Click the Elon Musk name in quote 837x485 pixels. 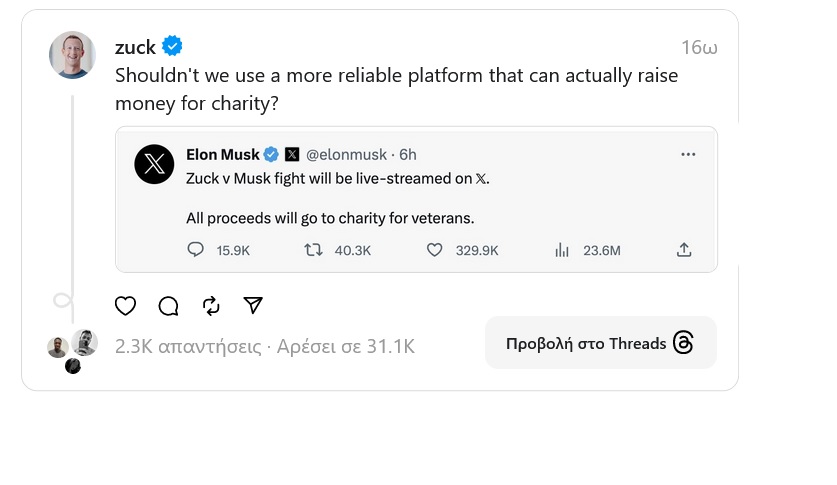point(222,154)
